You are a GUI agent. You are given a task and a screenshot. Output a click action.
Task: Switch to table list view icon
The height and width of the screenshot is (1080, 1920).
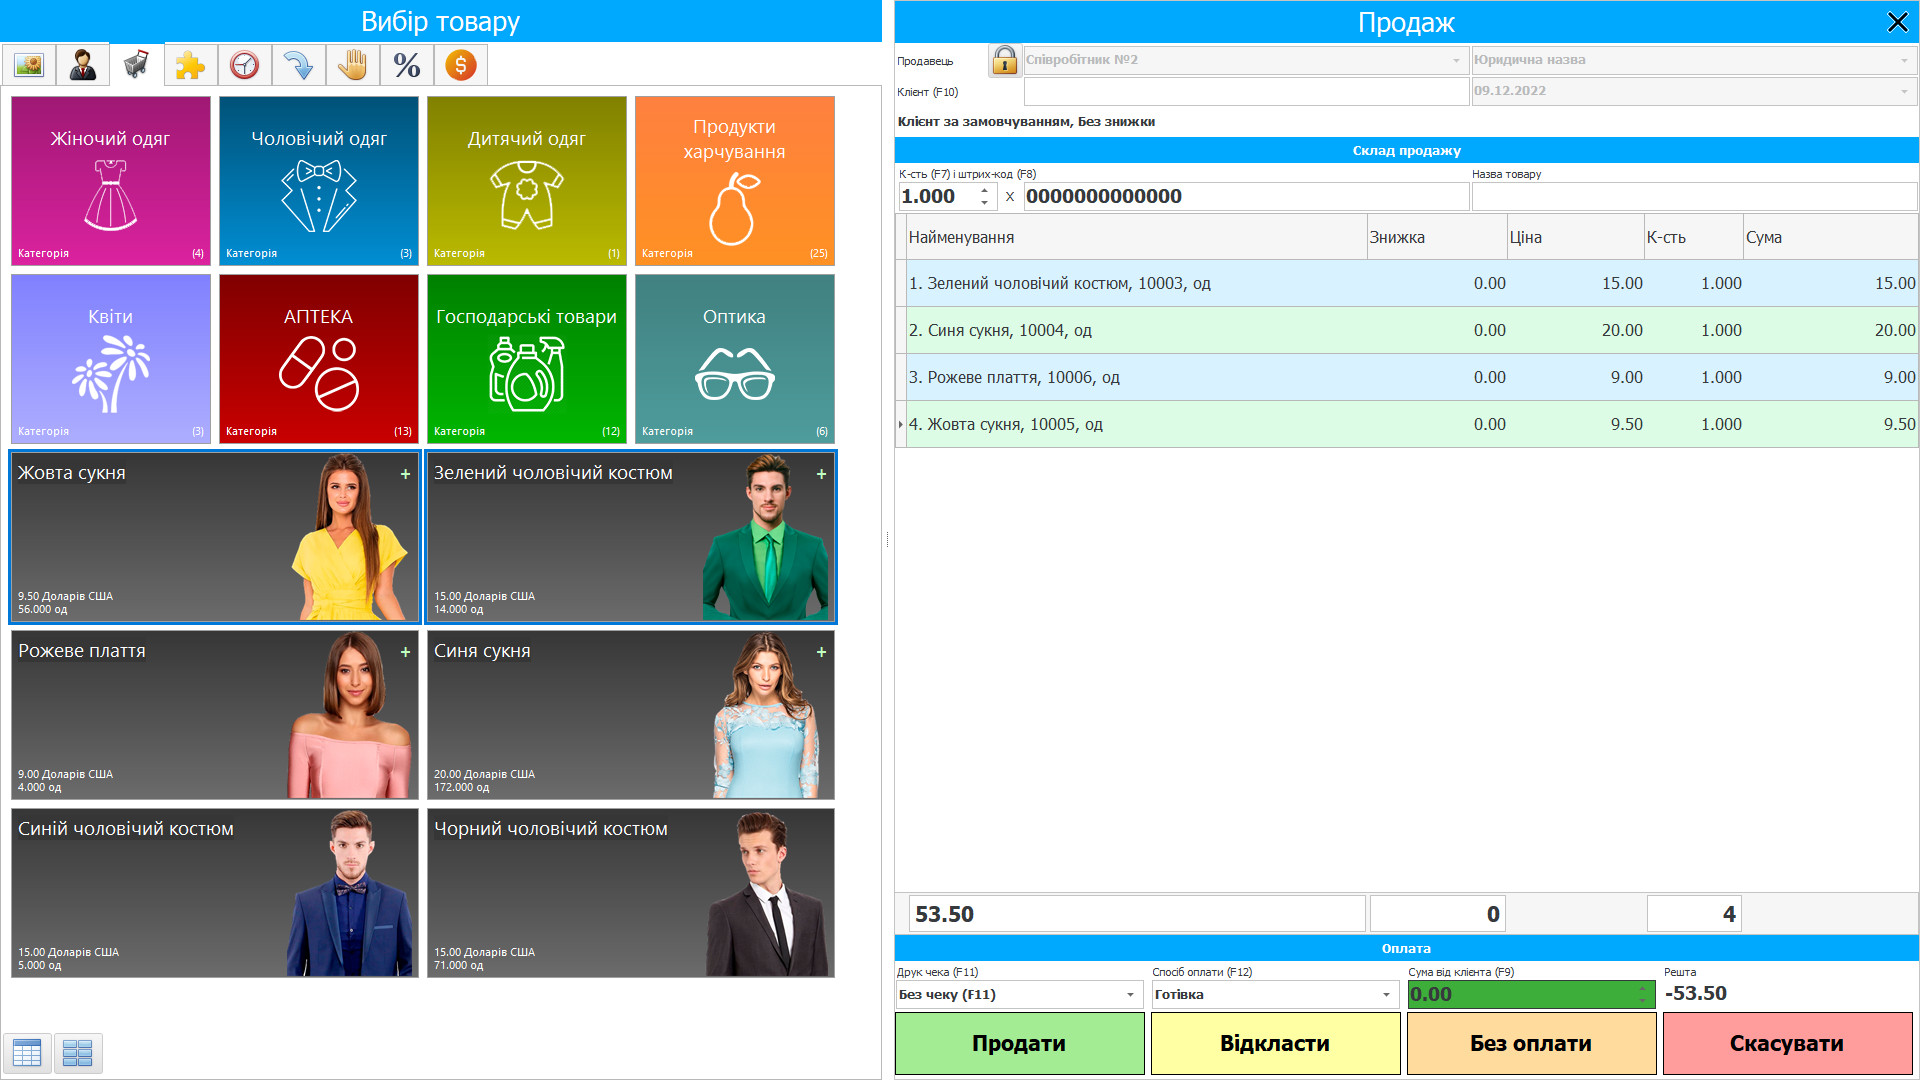click(27, 1052)
